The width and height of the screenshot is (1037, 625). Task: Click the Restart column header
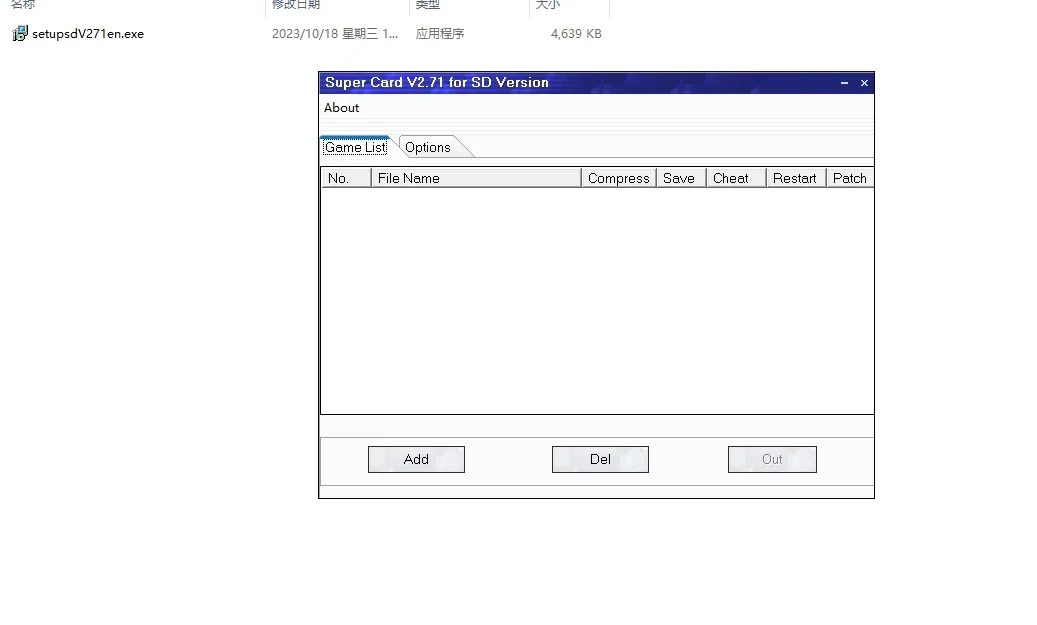796,178
